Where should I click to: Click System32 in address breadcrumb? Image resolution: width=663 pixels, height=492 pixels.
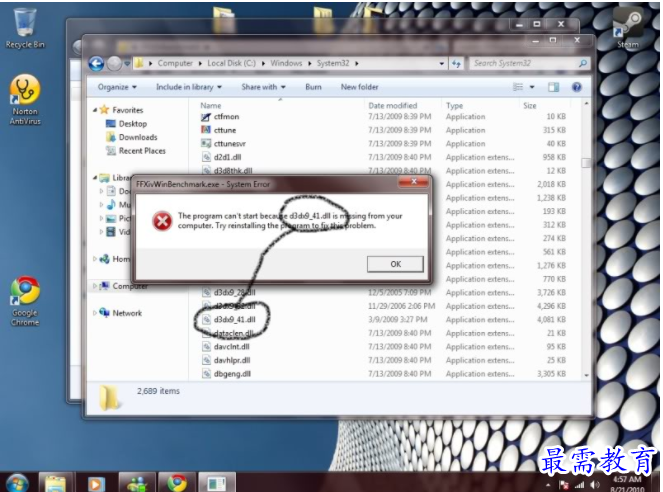tap(333, 63)
